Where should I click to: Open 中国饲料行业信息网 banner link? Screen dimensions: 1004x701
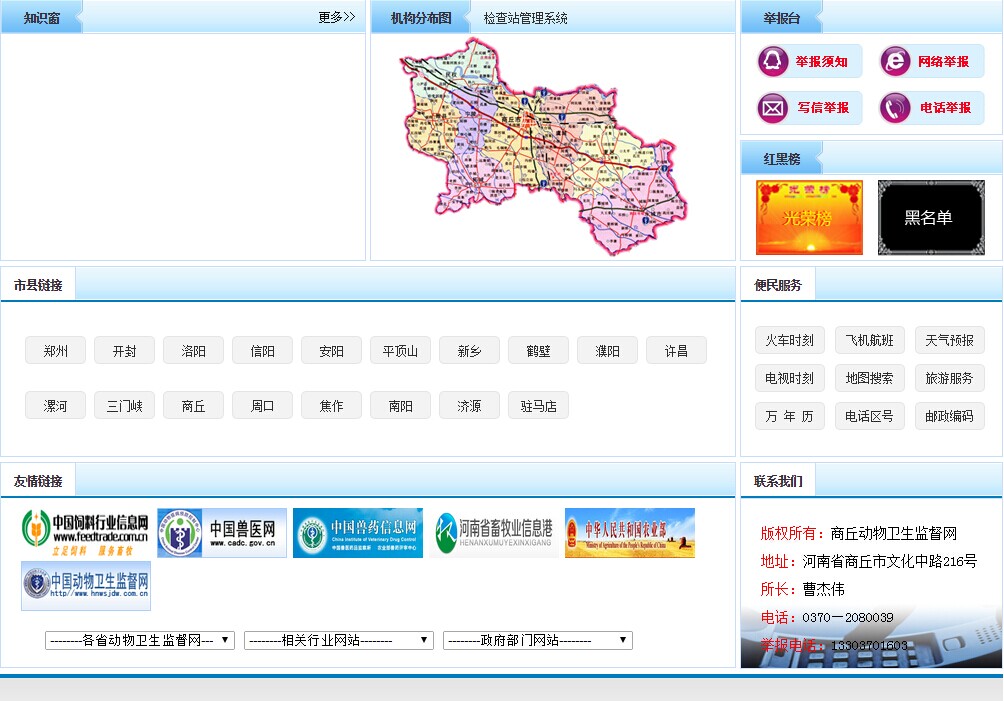tap(86, 533)
